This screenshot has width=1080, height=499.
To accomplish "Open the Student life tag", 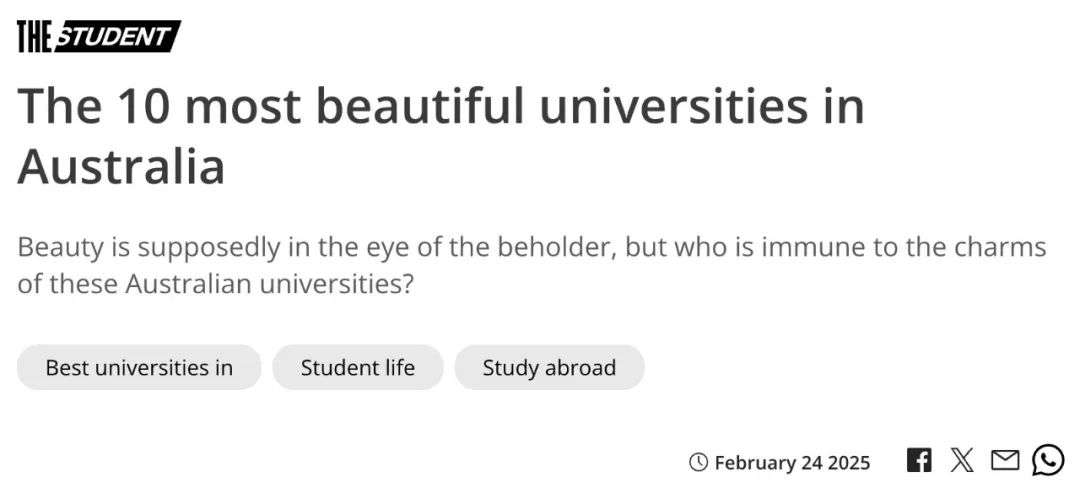I will (357, 367).
